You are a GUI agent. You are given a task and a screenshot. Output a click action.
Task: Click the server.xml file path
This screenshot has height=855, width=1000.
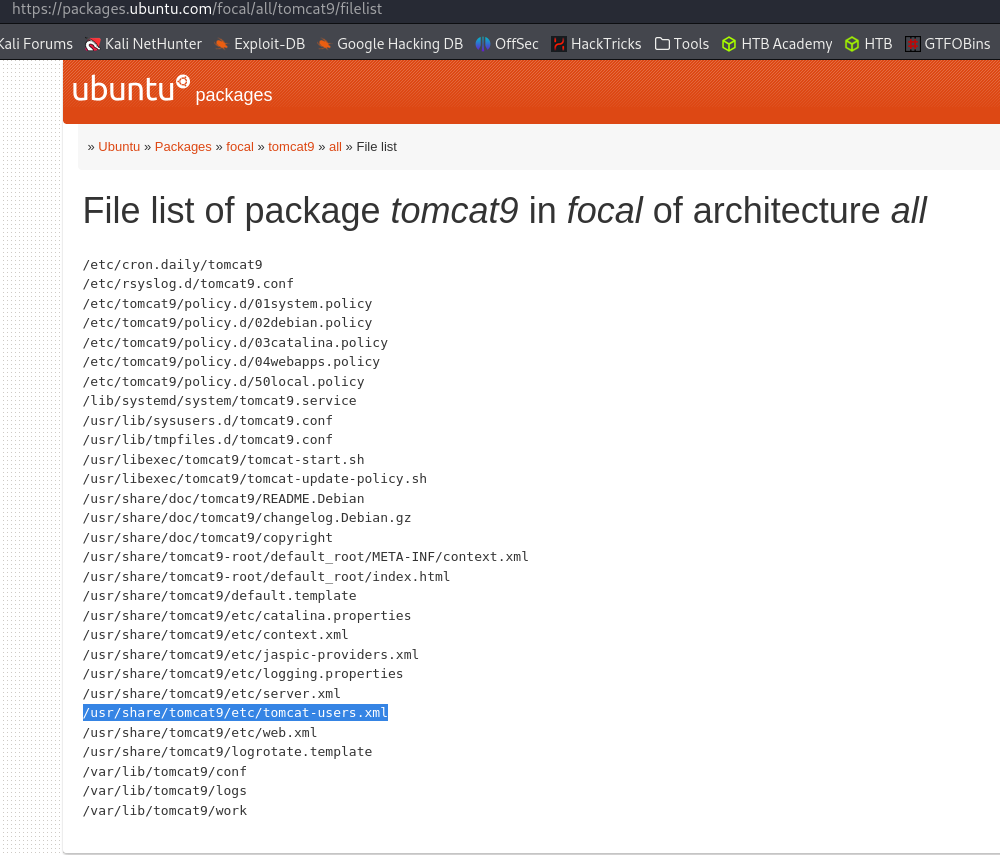click(212, 693)
